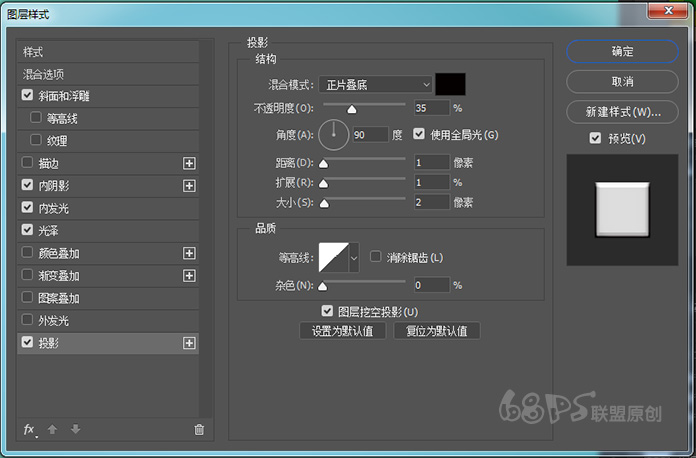This screenshot has height=458, width=696.
Task: Add another 颜色叠加 effect with plus icon
Action: (x=189, y=253)
